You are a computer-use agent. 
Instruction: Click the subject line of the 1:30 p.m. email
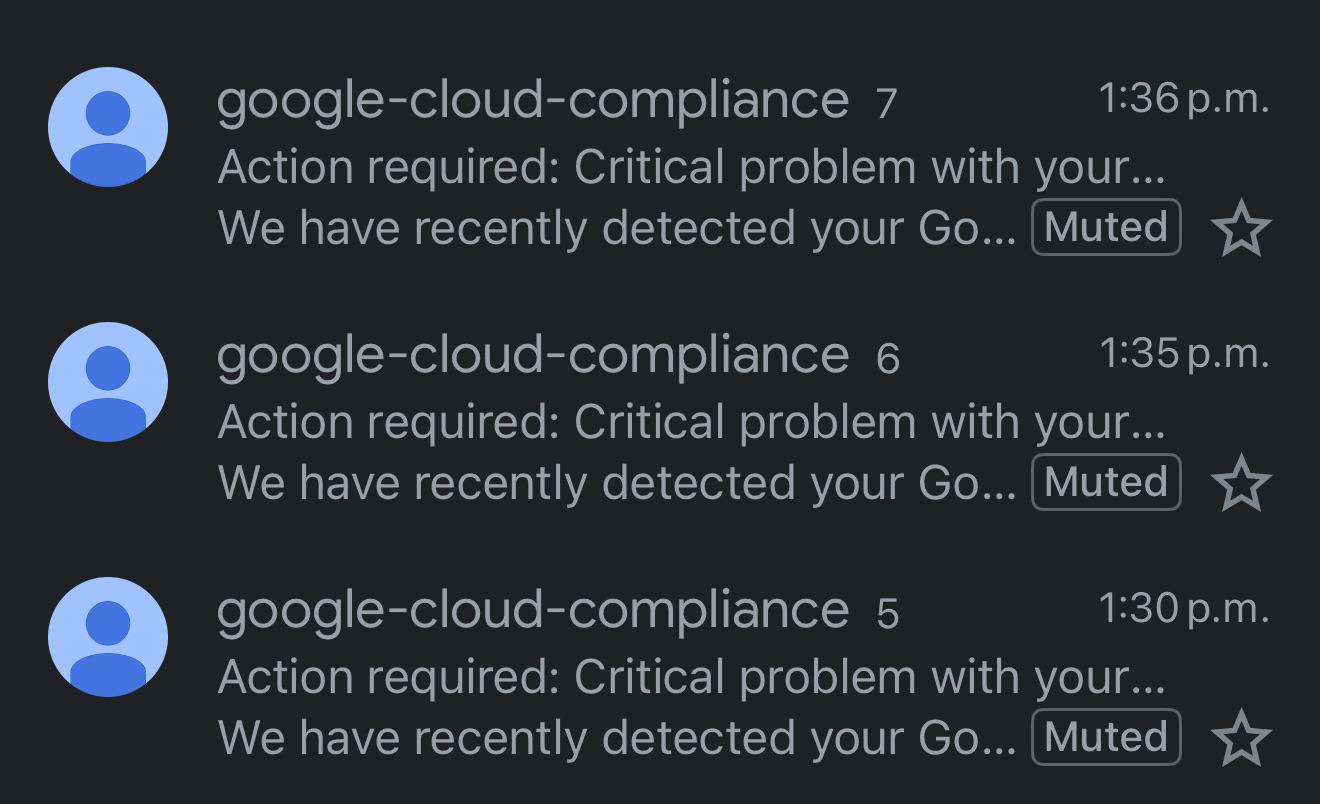coord(690,677)
